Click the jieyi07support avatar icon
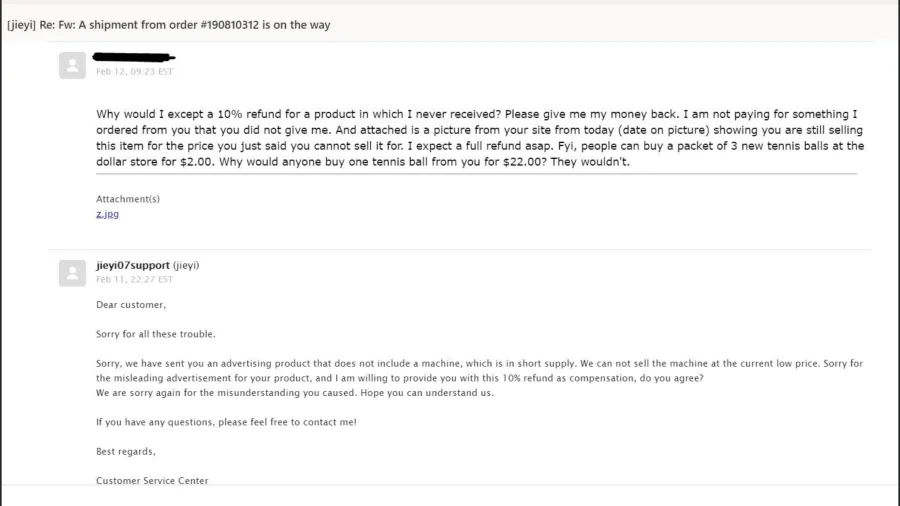Screen dimensions: 900x506 point(72,273)
